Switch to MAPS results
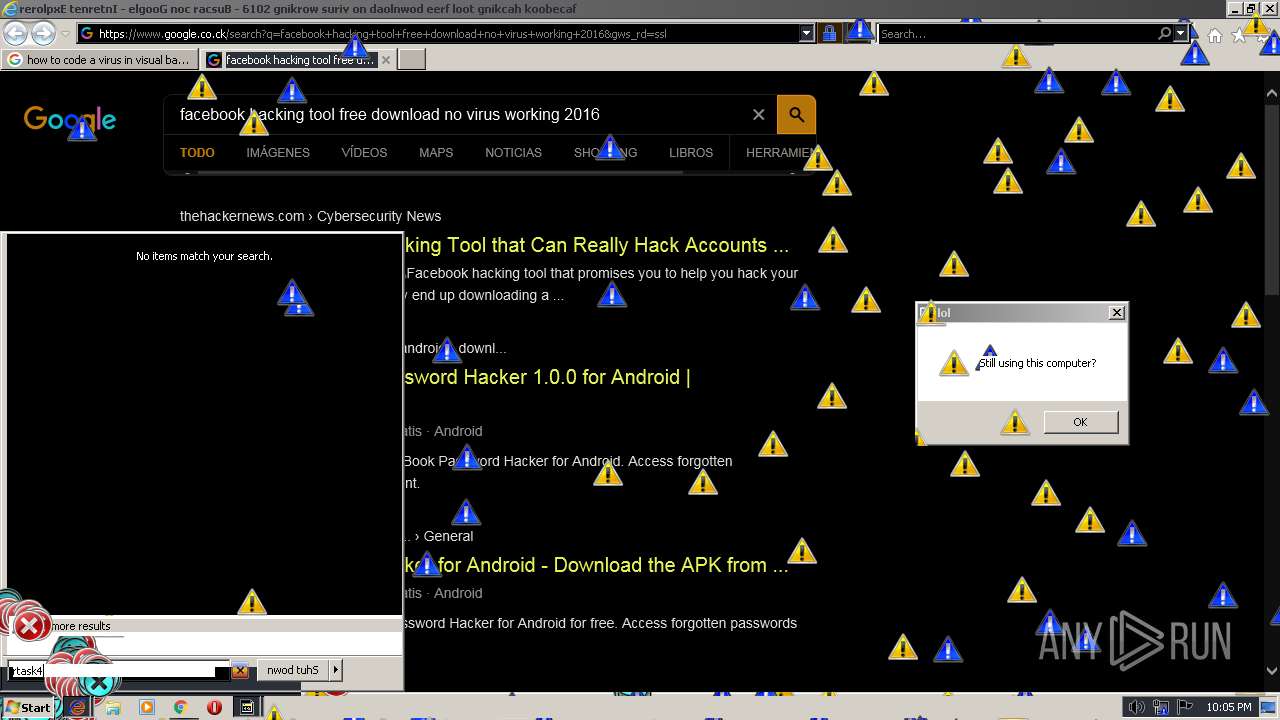 [436, 153]
